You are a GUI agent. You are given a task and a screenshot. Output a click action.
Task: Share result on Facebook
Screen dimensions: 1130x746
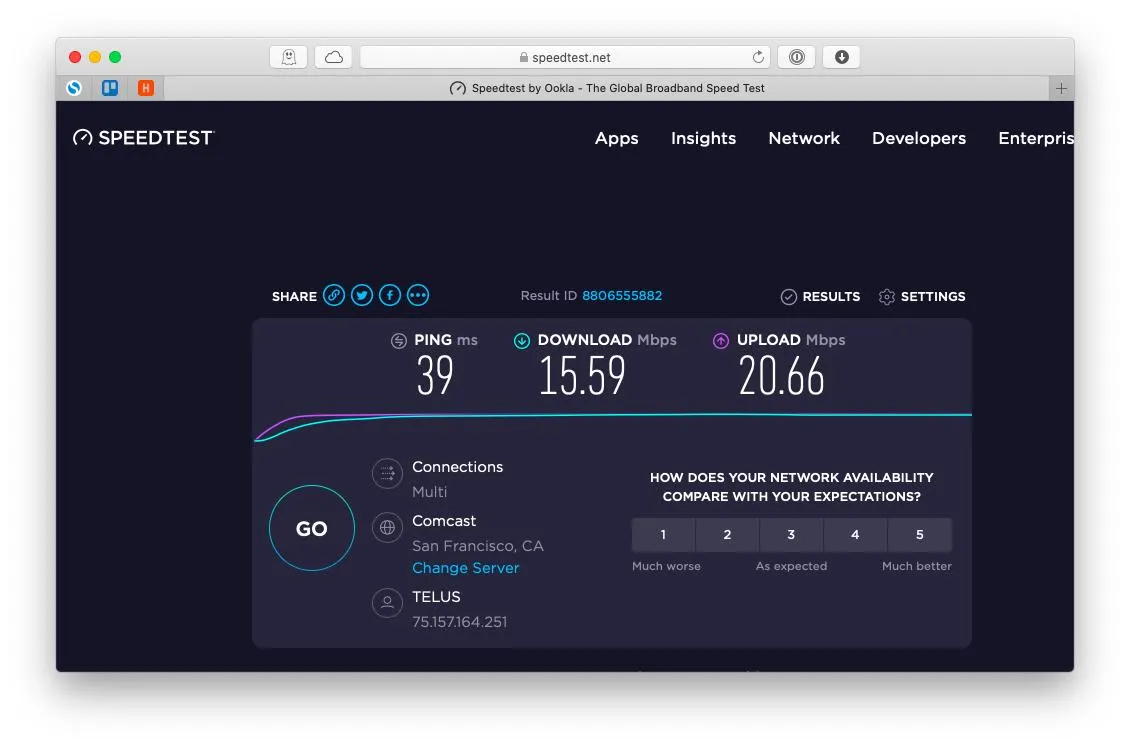click(x=390, y=296)
